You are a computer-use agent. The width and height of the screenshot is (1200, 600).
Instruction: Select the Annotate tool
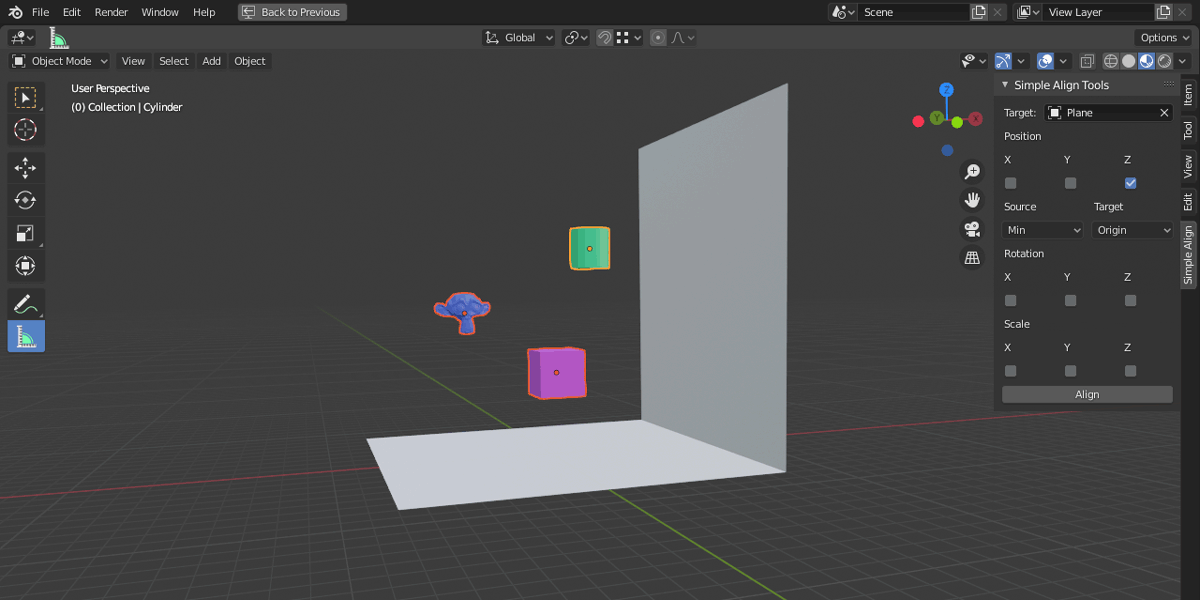point(26,304)
